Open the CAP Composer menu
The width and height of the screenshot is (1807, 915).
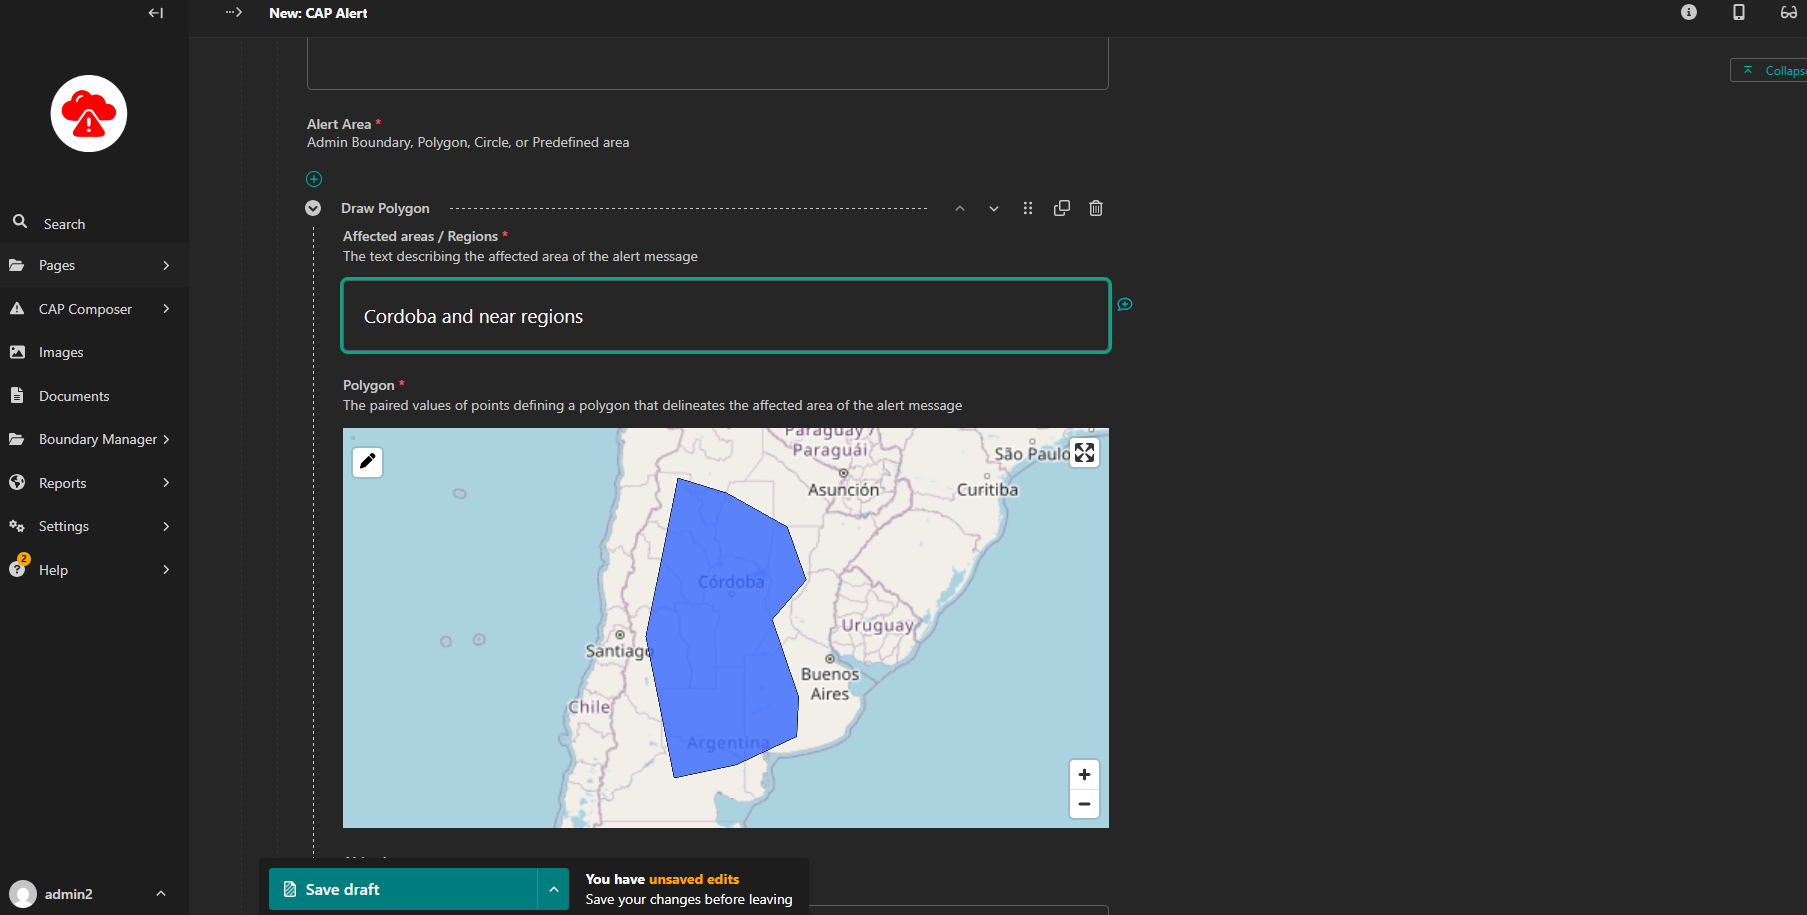click(94, 309)
